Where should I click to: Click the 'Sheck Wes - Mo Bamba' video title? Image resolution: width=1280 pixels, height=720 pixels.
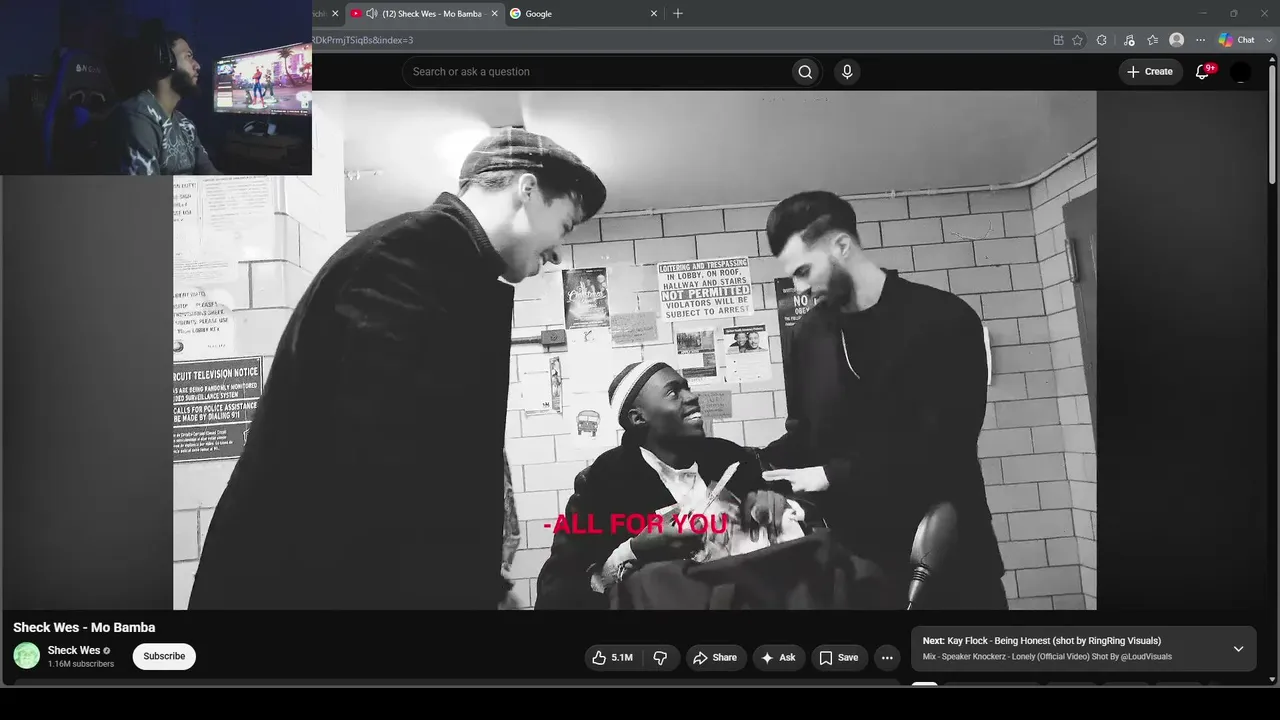pos(84,628)
